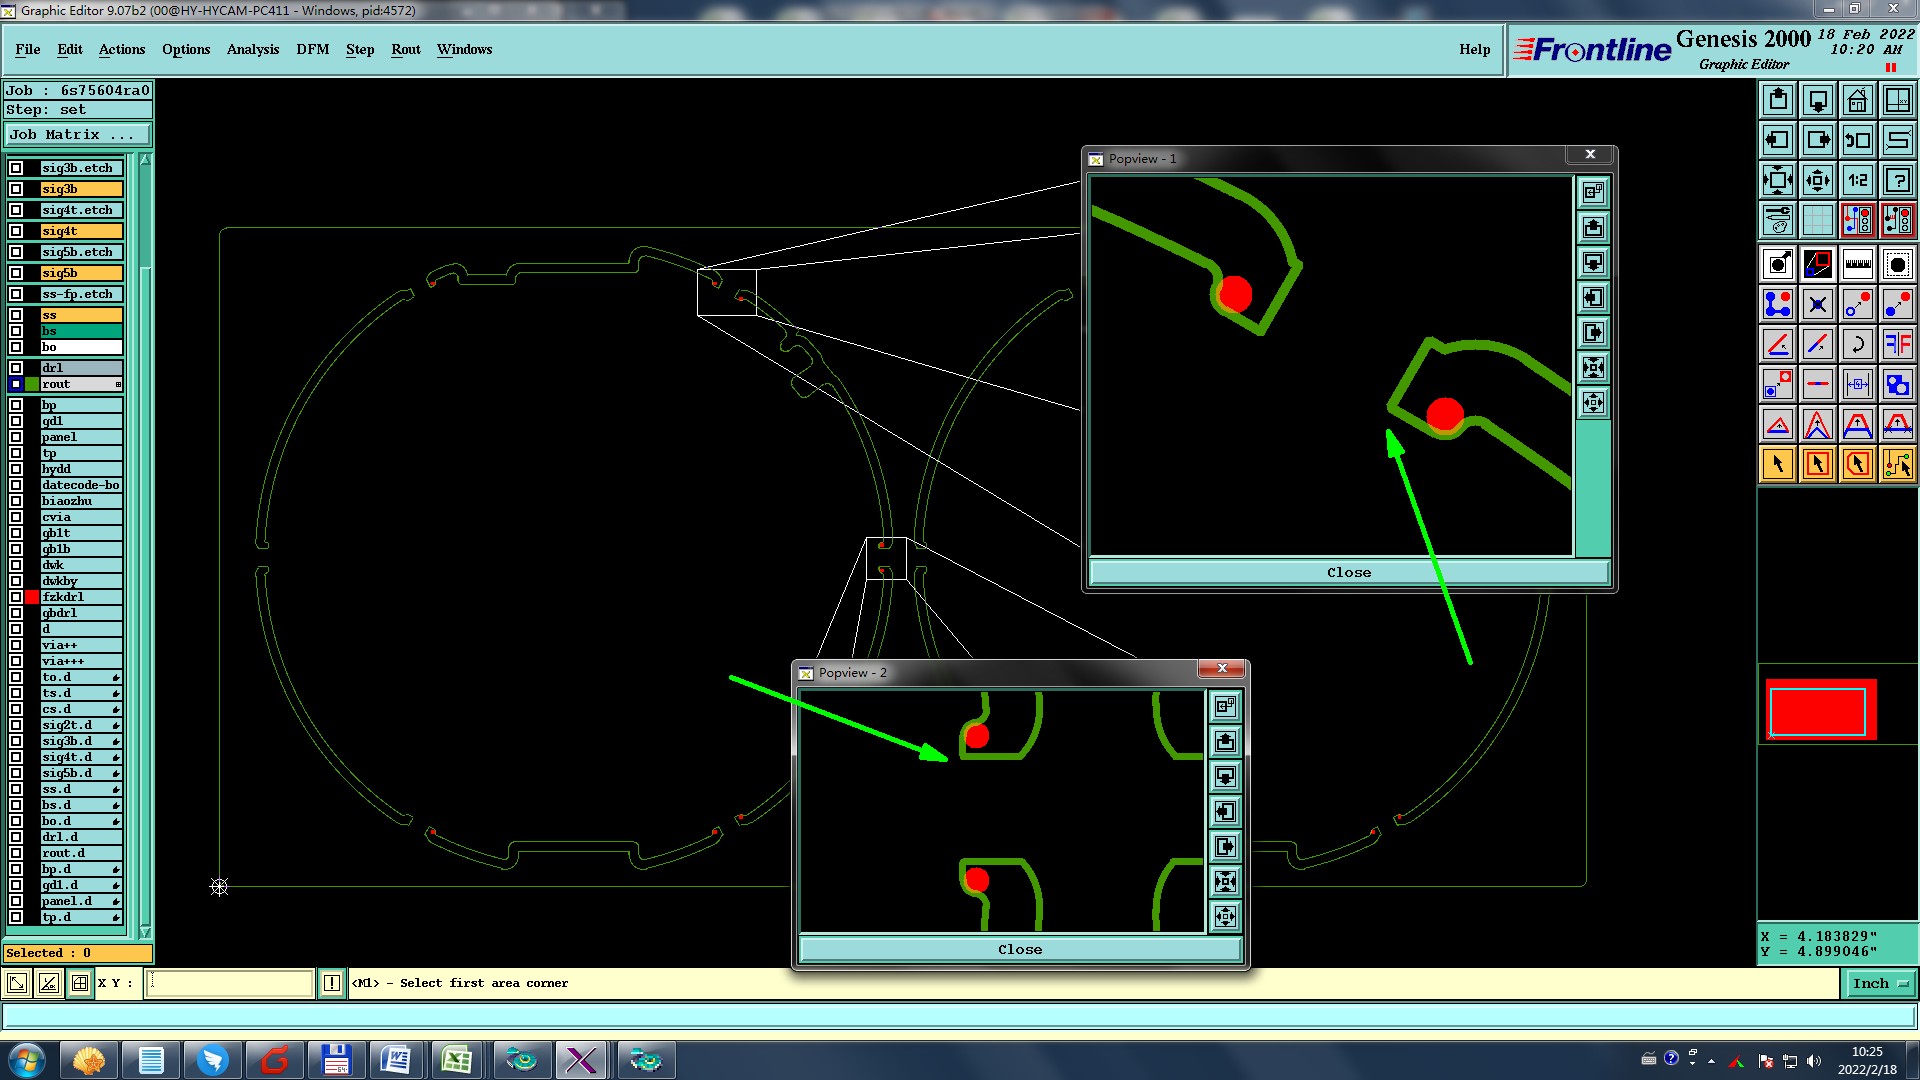Pan the view right with the right-arrow icon
This screenshot has width=1920, height=1080.
point(1818,140)
